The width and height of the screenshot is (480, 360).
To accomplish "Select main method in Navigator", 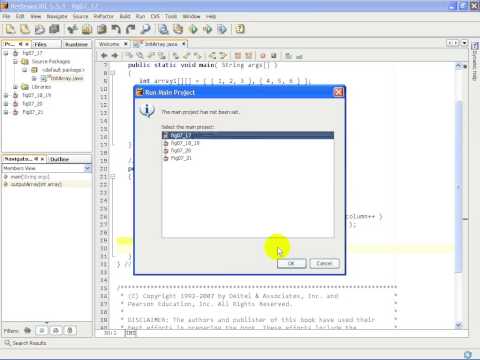I will [30, 177].
